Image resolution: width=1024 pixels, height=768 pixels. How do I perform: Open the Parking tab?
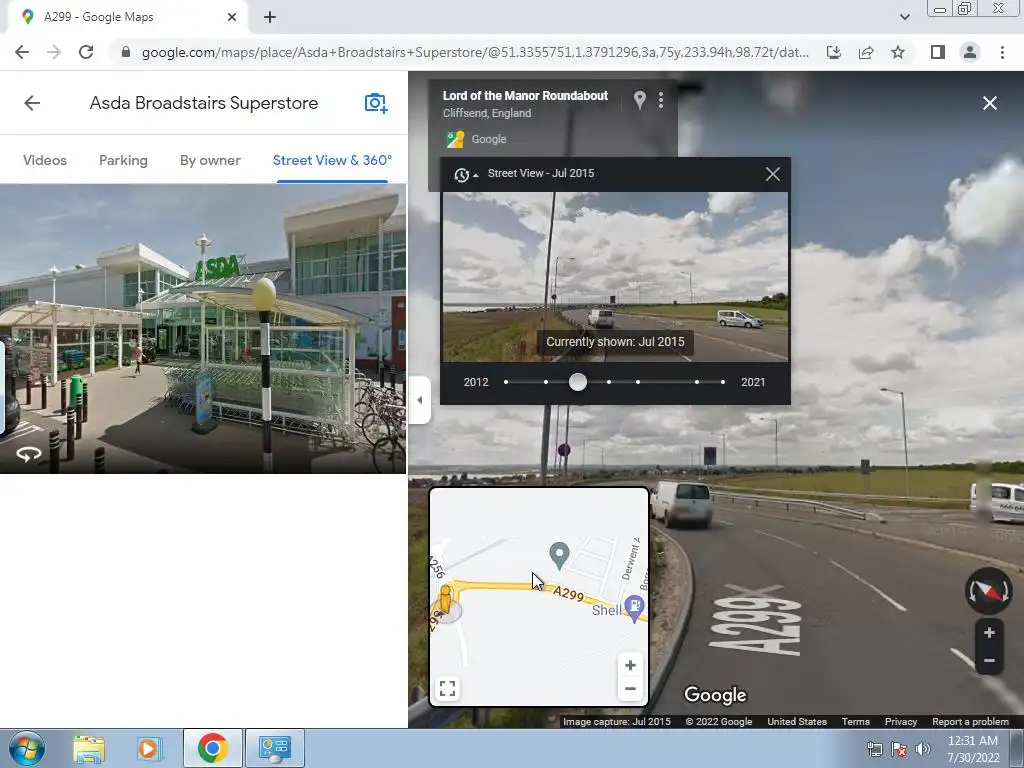point(123,160)
